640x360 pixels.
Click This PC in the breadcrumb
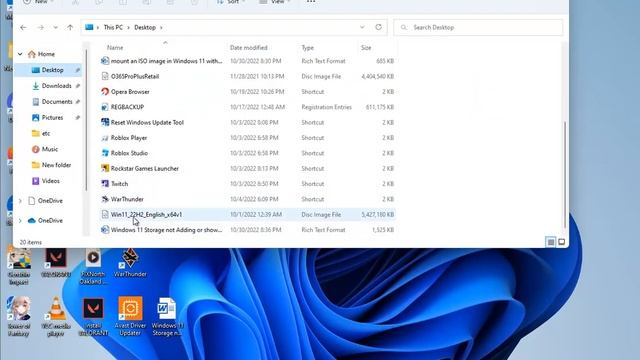click(x=113, y=27)
